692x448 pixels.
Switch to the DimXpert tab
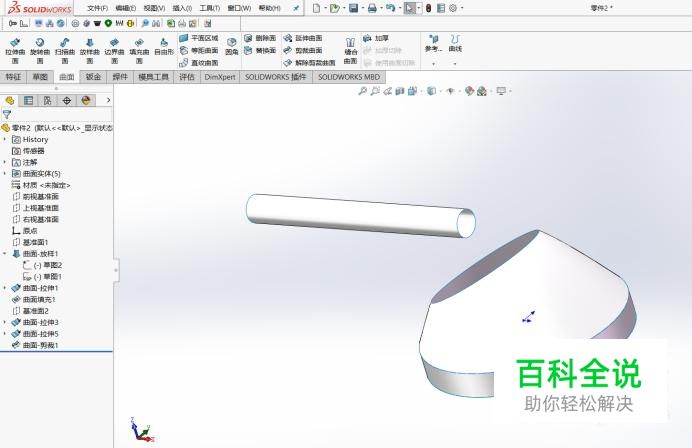[220, 77]
